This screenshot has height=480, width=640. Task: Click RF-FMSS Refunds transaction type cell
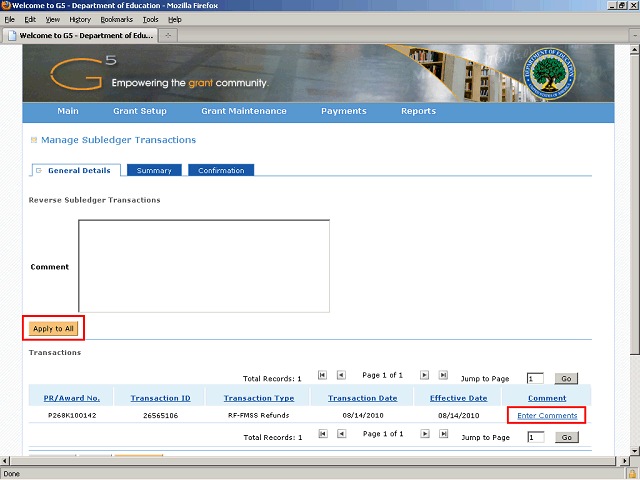(258, 416)
